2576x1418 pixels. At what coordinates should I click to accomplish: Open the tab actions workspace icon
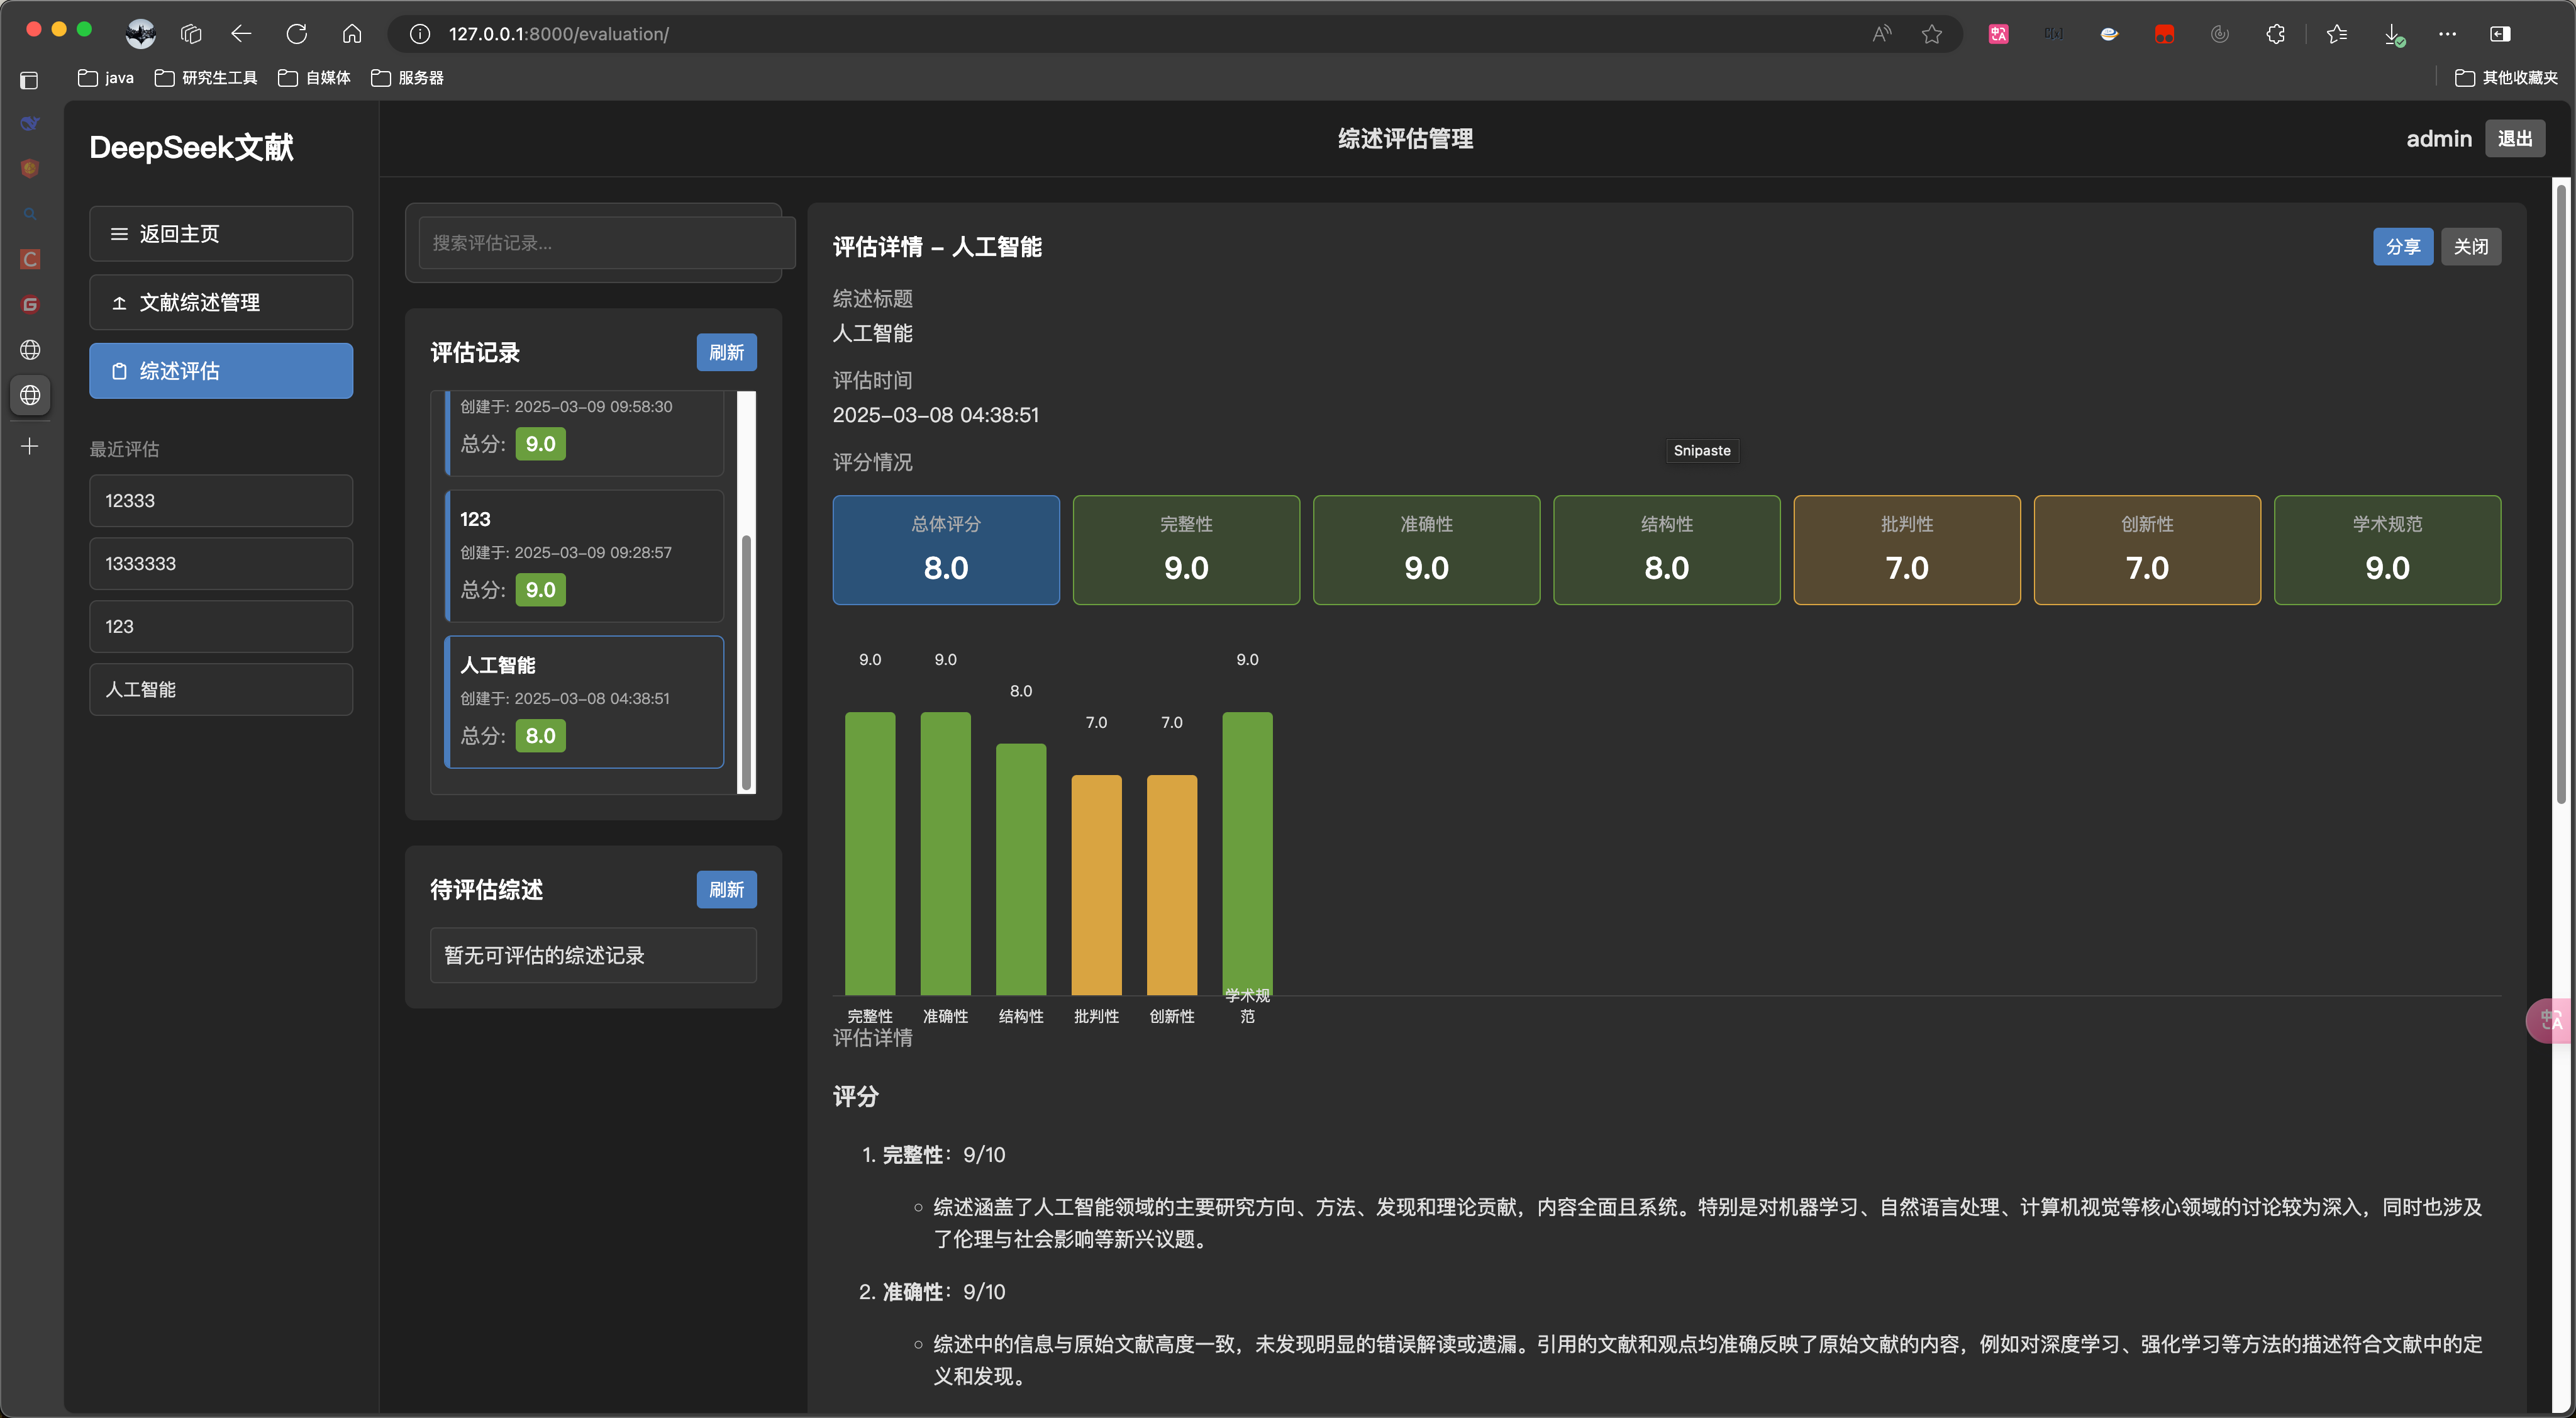coord(191,34)
